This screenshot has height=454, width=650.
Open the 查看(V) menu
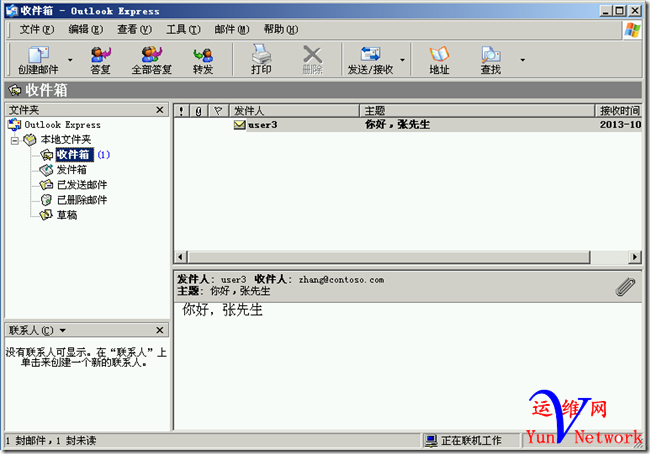tap(134, 29)
